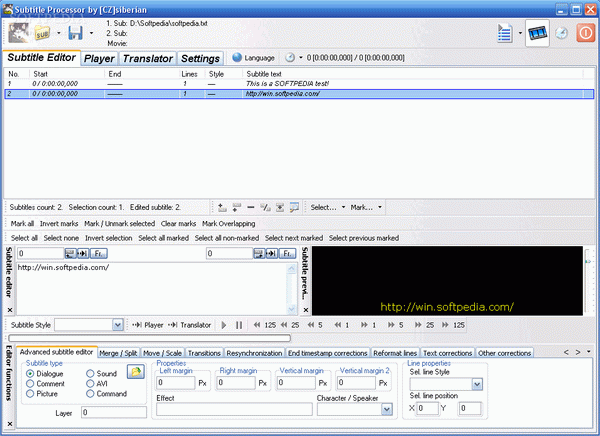Insert subtitle below using plus icon
This screenshot has width=600, height=436.
click(x=236, y=207)
